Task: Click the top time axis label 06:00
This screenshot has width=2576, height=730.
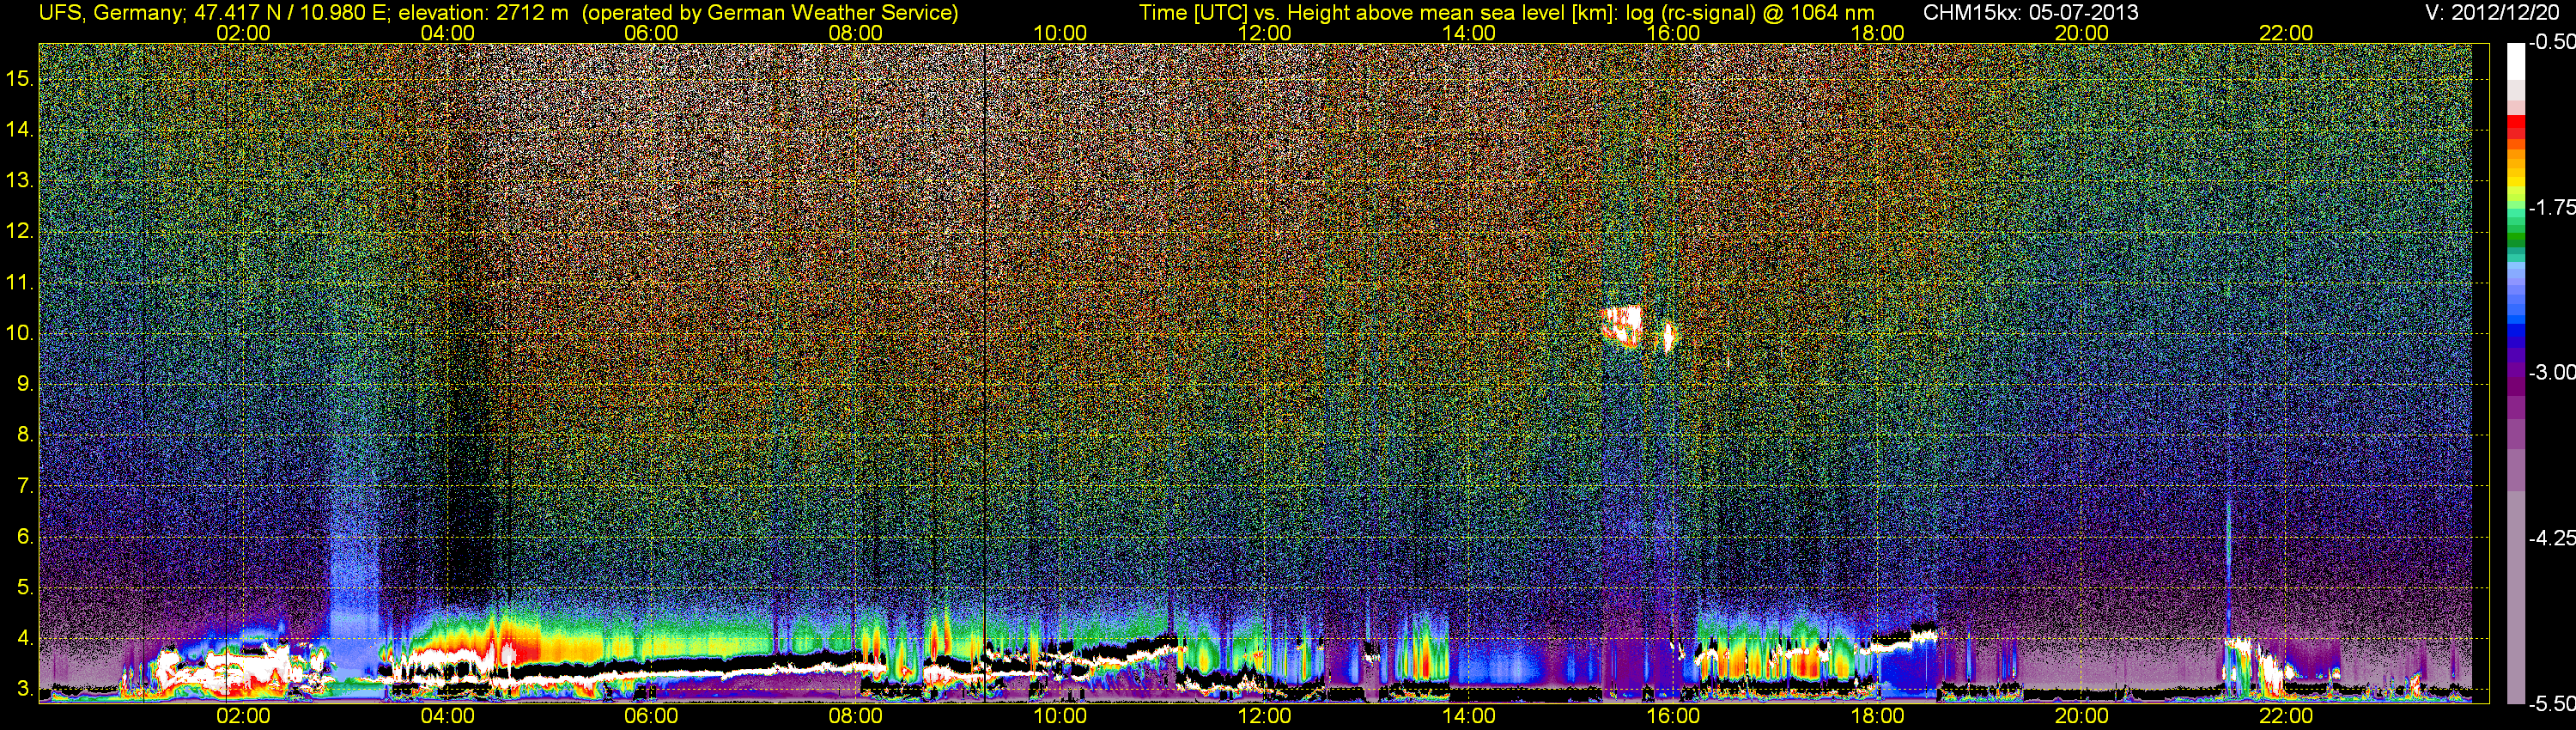Action: tap(651, 33)
